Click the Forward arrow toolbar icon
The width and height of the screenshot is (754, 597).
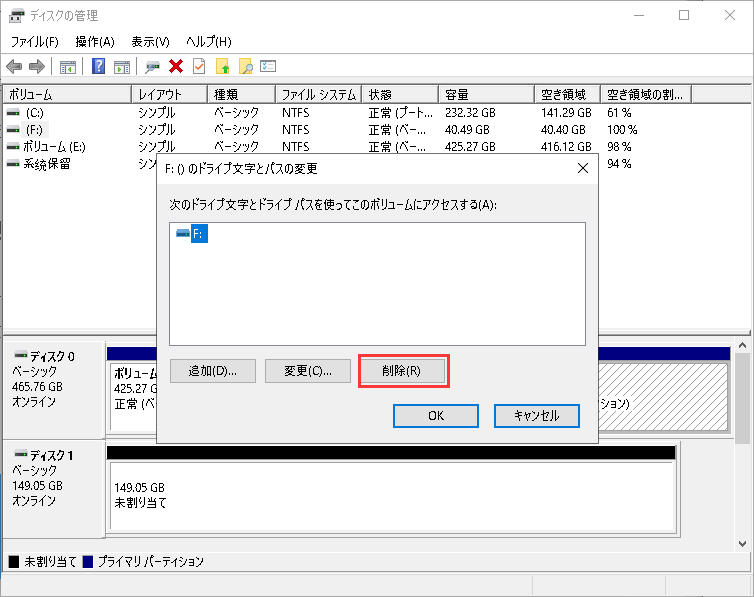pos(37,66)
